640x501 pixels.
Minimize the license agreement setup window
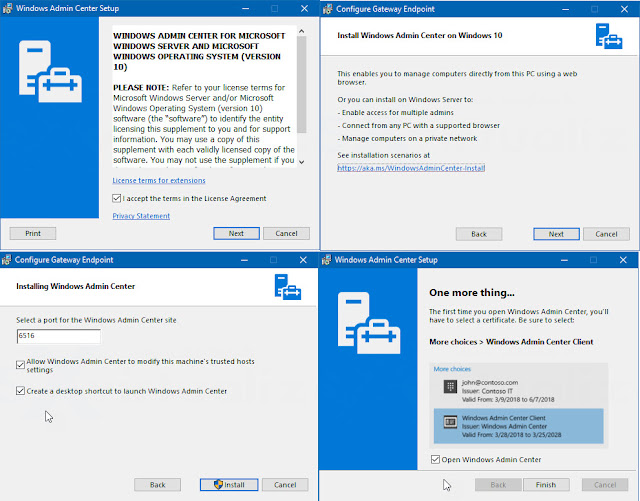[245, 9]
